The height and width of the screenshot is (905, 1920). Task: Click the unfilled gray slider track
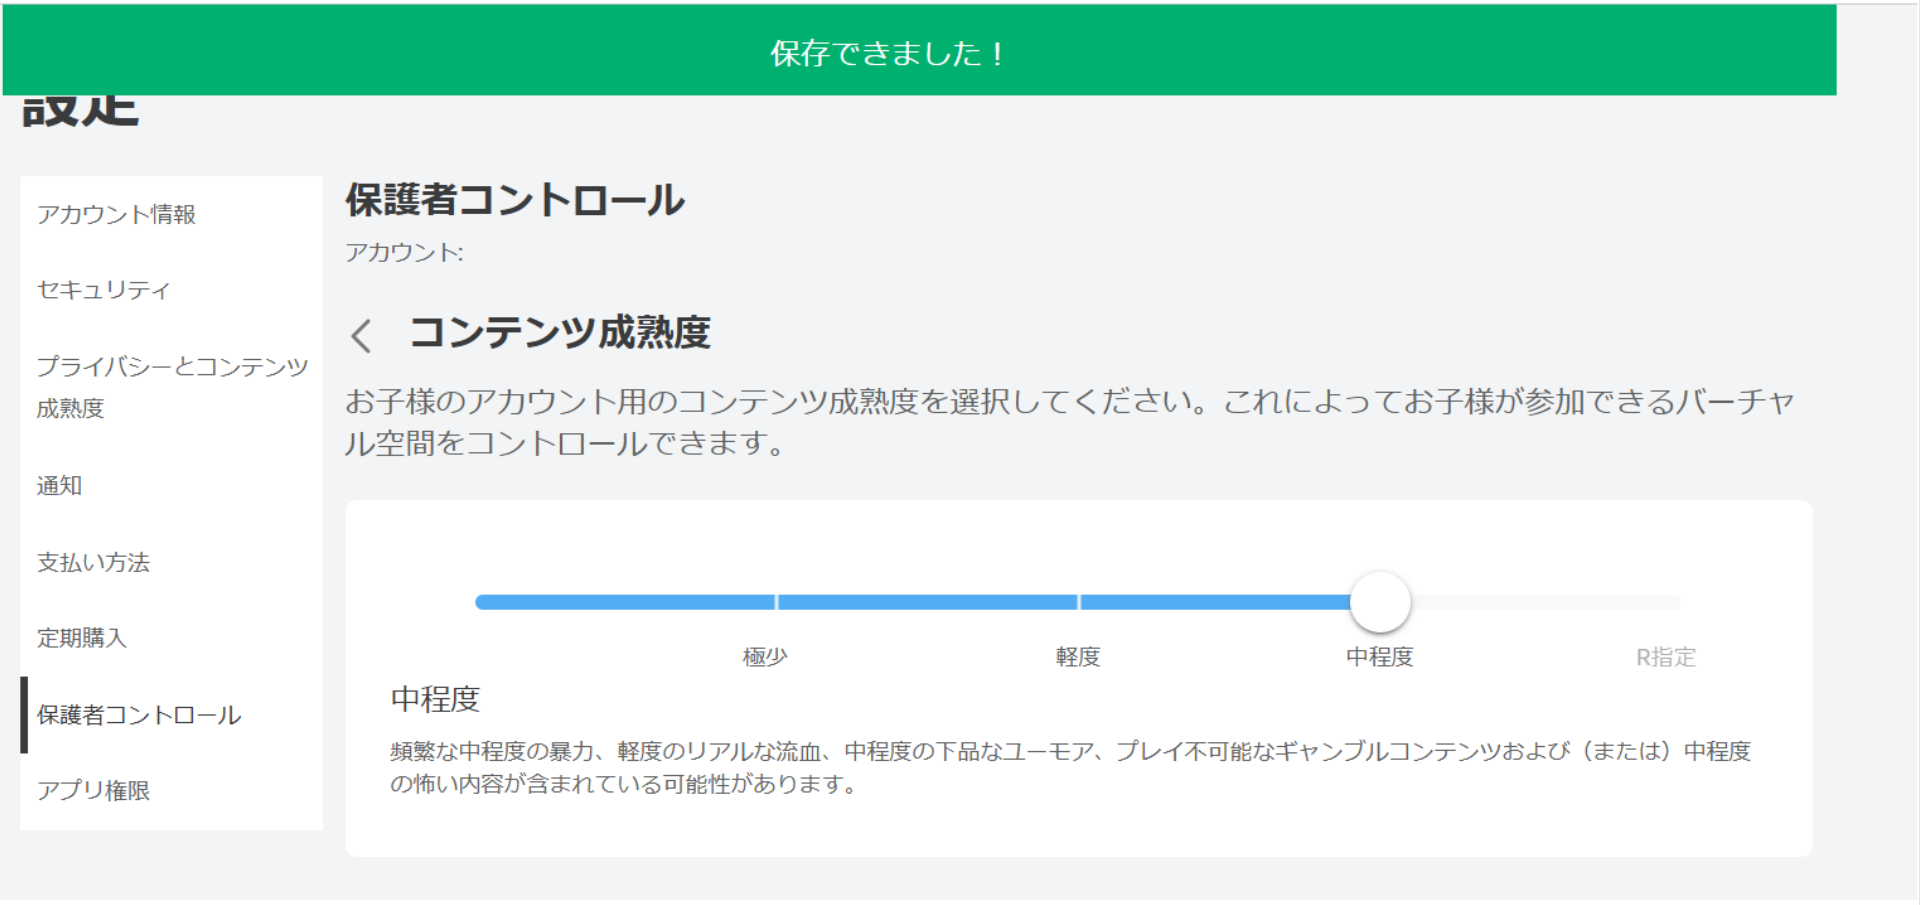coord(1545,602)
